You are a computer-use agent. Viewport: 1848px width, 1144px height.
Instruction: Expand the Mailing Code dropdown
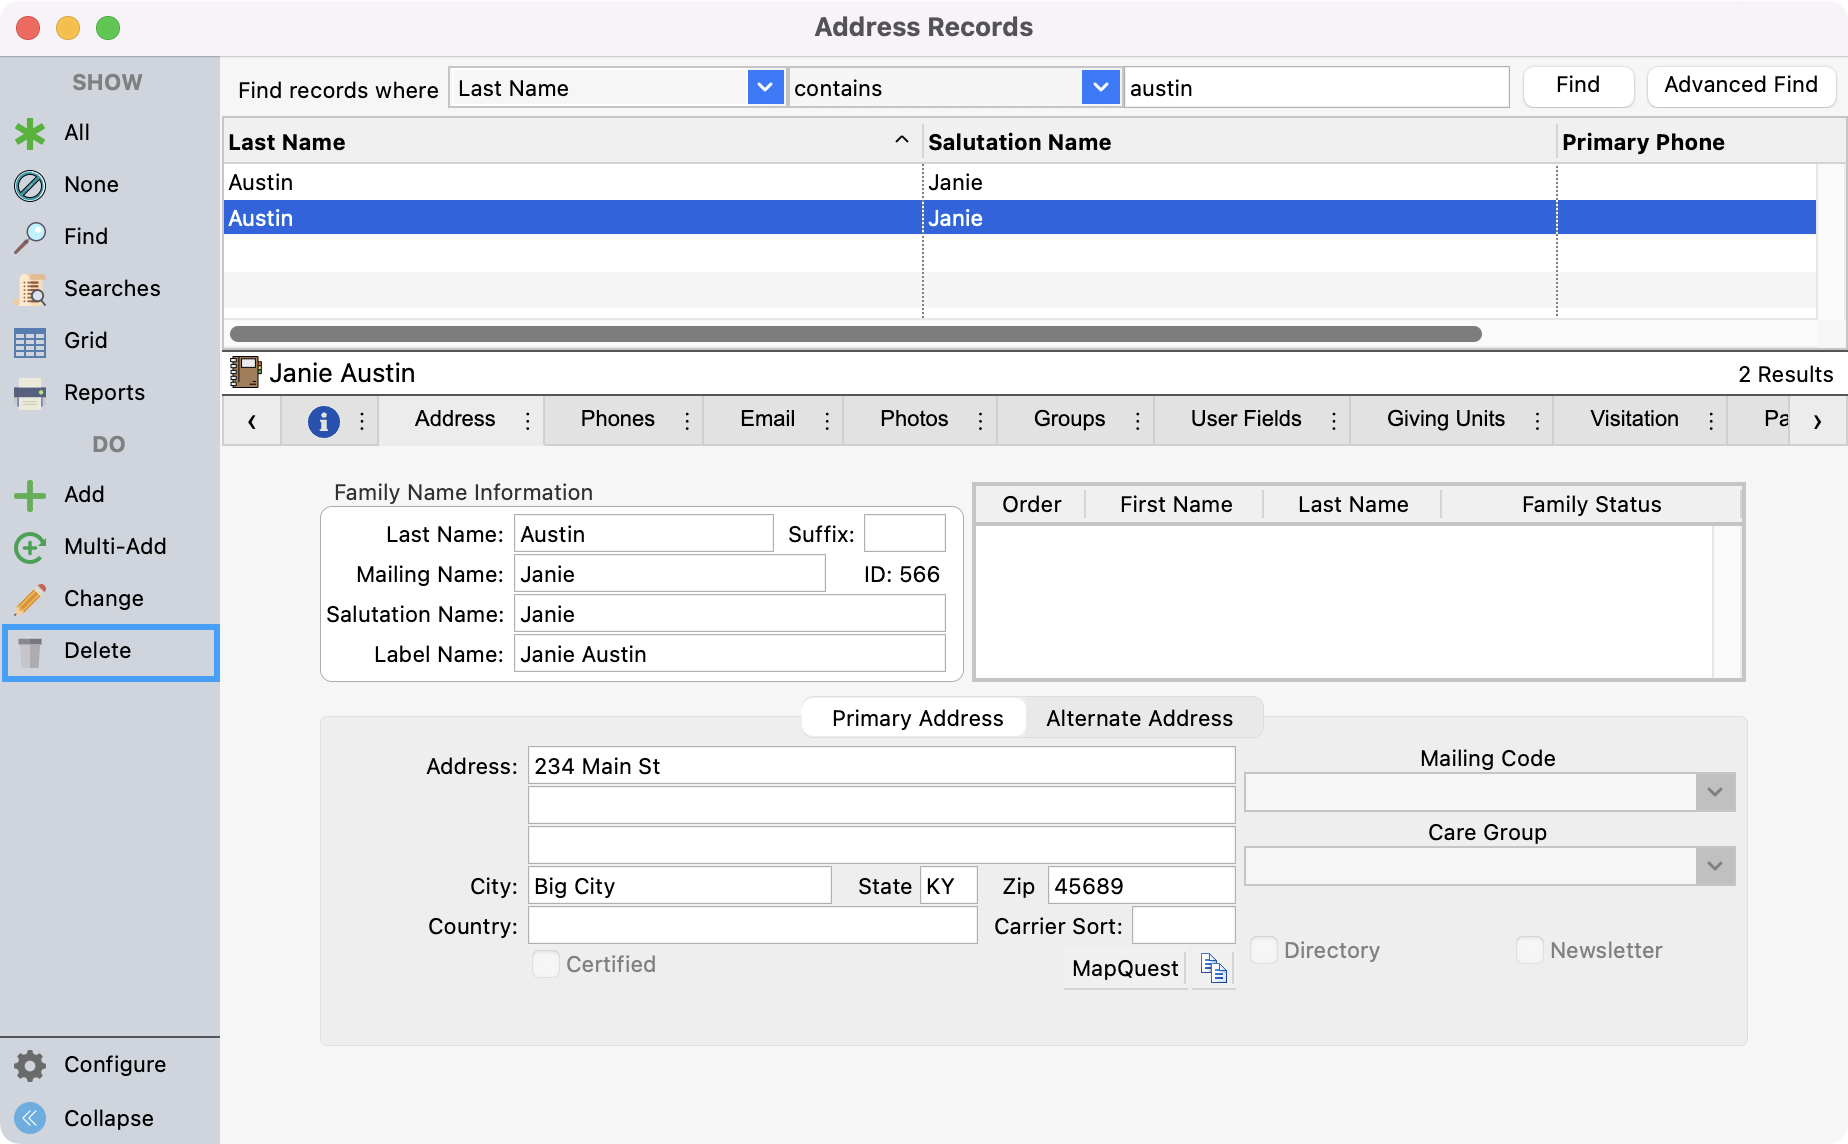coord(1714,792)
